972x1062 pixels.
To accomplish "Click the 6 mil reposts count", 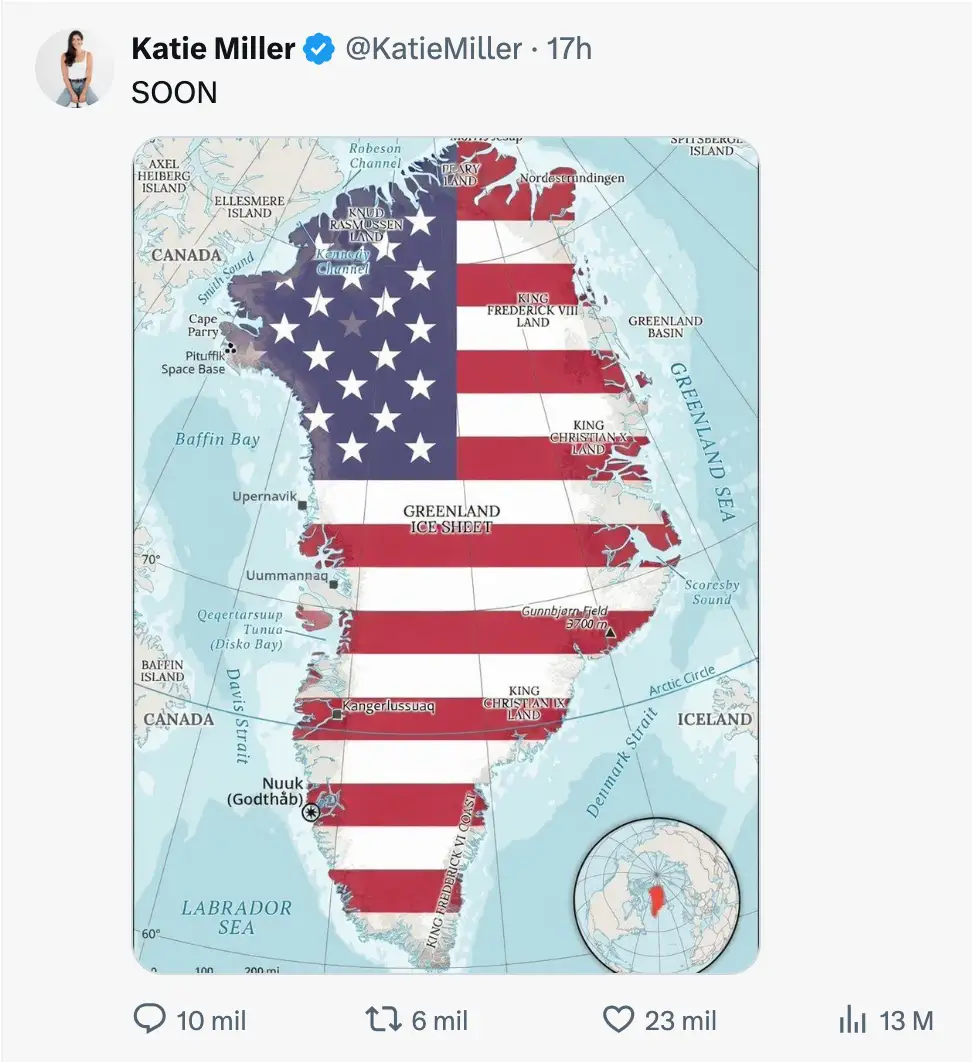I will click(x=440, y=1021).
